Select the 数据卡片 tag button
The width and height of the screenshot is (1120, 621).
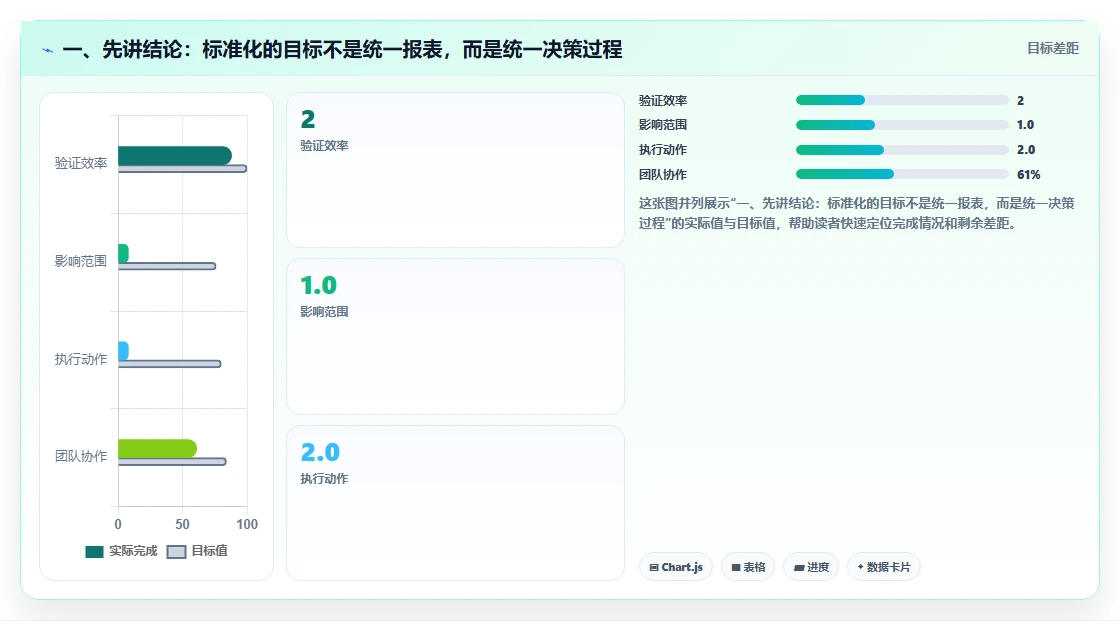[x=884, y=567]
